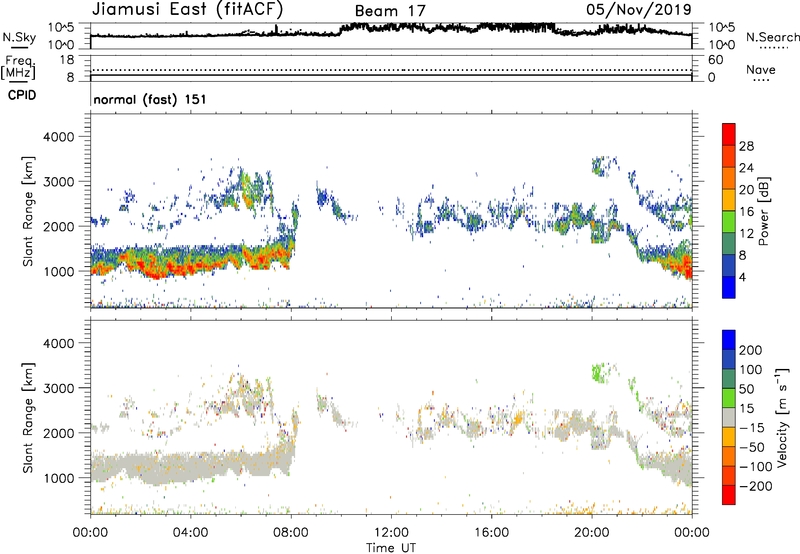Click the power panel 'Slant Range [km]' label
Screen dimensions: 800x554
(x=28, y=211)
